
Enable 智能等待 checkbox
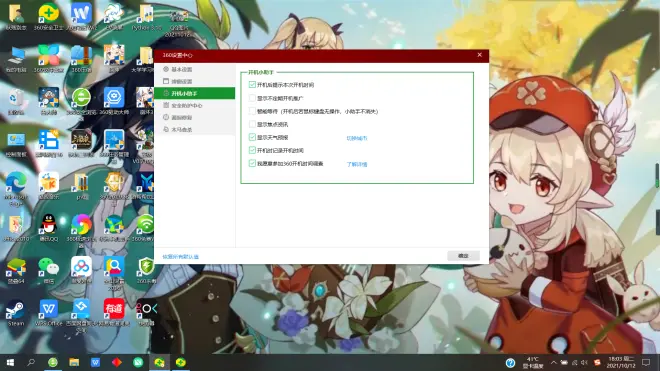pos(252,111)
